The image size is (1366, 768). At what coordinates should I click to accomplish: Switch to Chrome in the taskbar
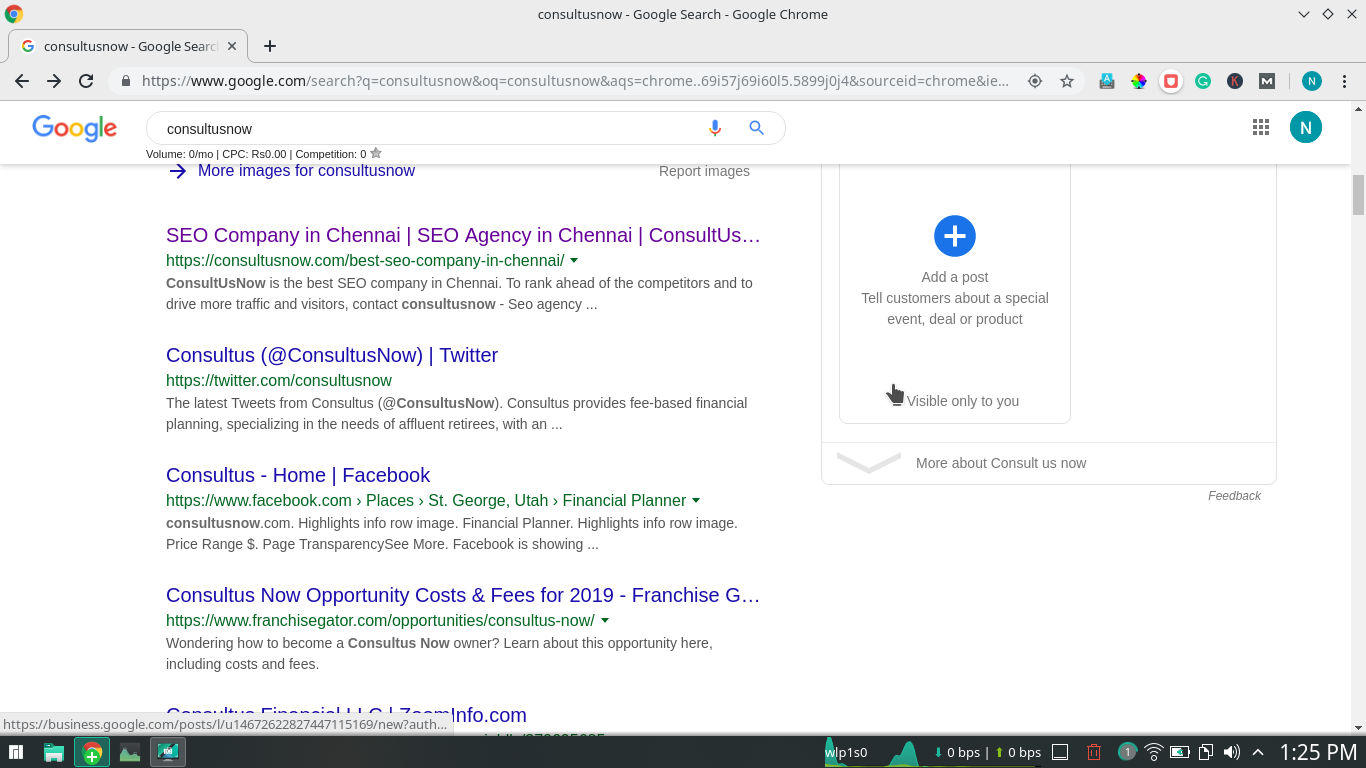coord(92,752)
